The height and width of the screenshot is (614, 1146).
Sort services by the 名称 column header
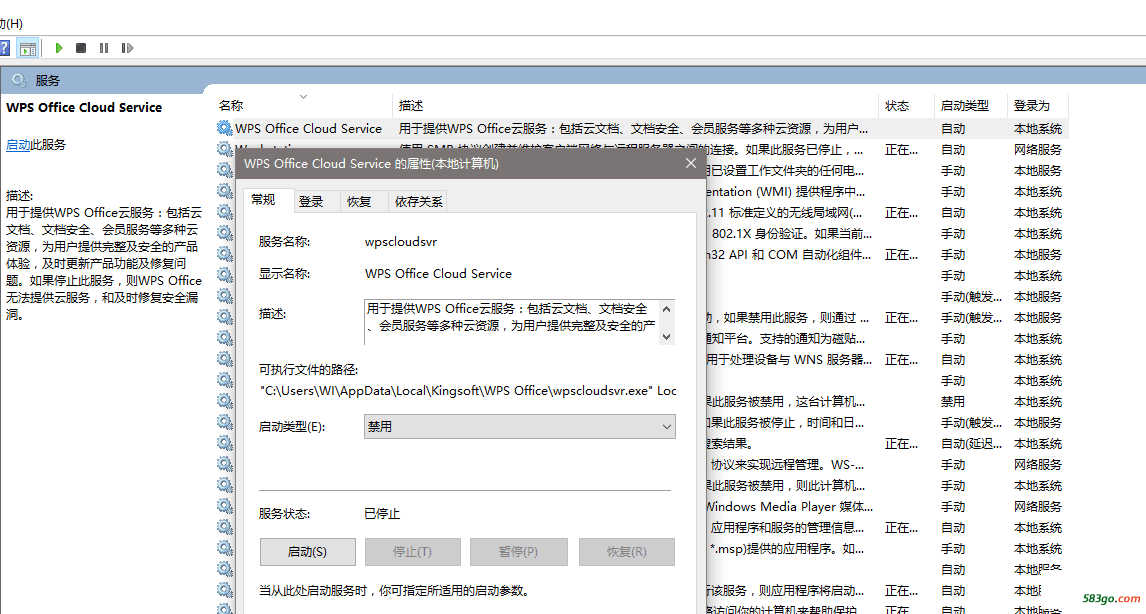pyautogui.click(x=231, y=106)
